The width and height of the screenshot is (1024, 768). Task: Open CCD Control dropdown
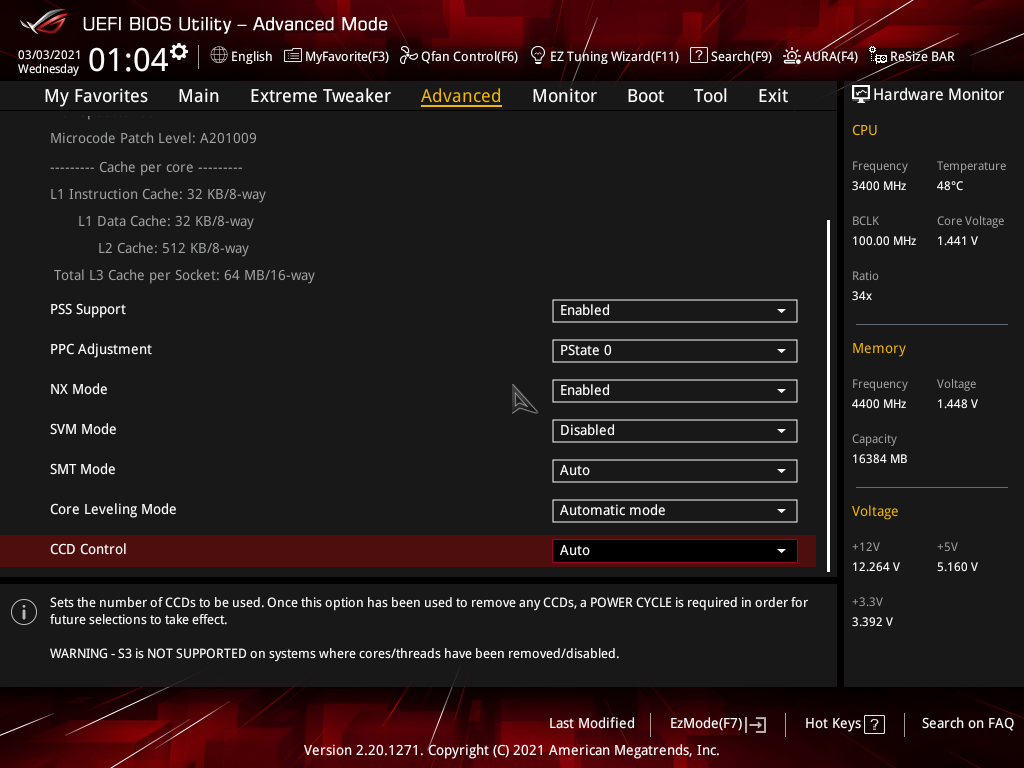[675, 551]
